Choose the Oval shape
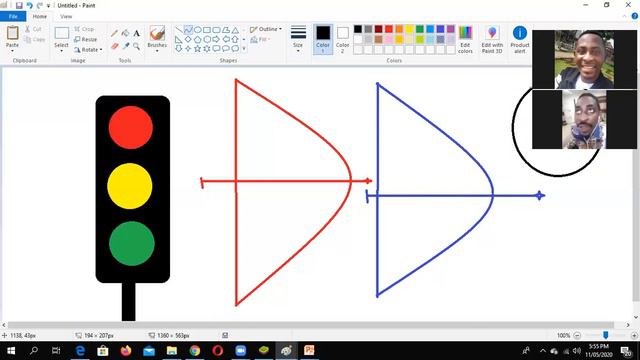This screenshot has height=360, width=640. click(x=198, y=30)
